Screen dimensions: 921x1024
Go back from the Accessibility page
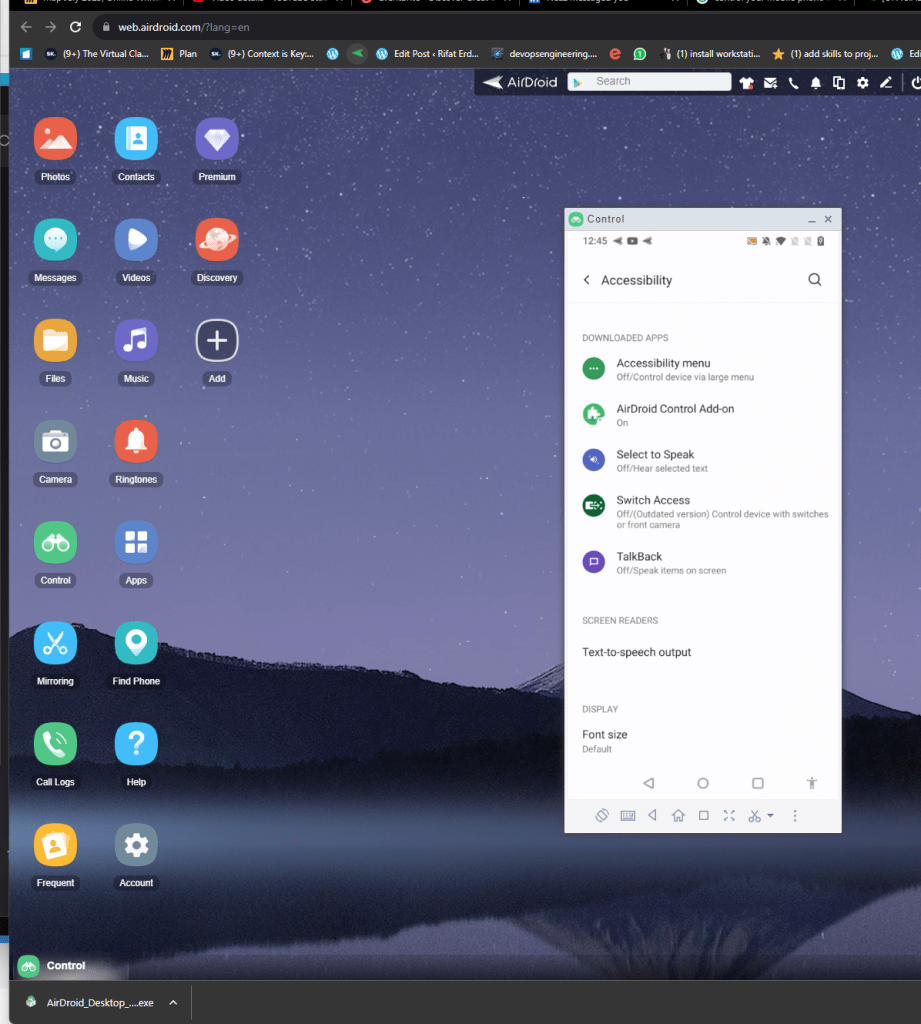[x=587, y=280]
